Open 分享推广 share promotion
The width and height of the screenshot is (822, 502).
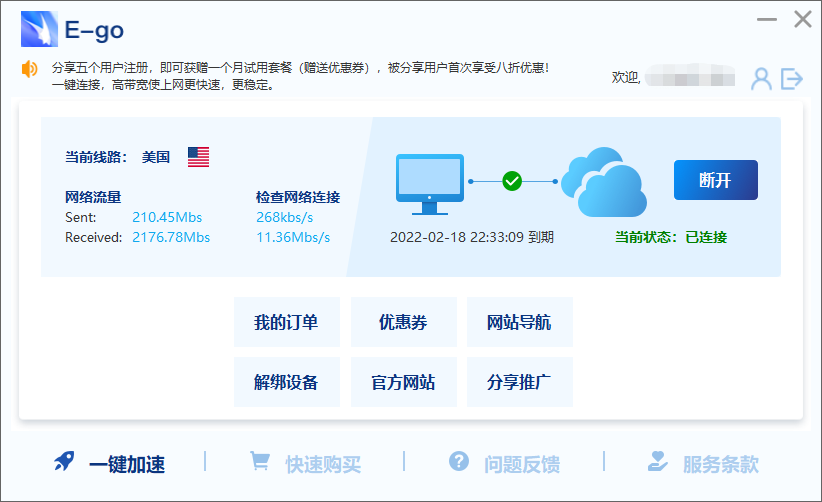pos(519,382)
